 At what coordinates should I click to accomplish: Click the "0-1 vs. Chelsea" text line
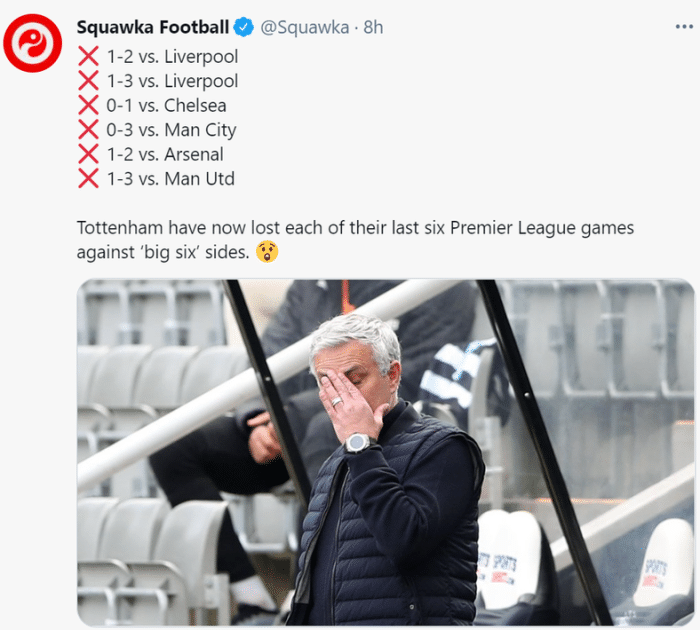[166, 106]
